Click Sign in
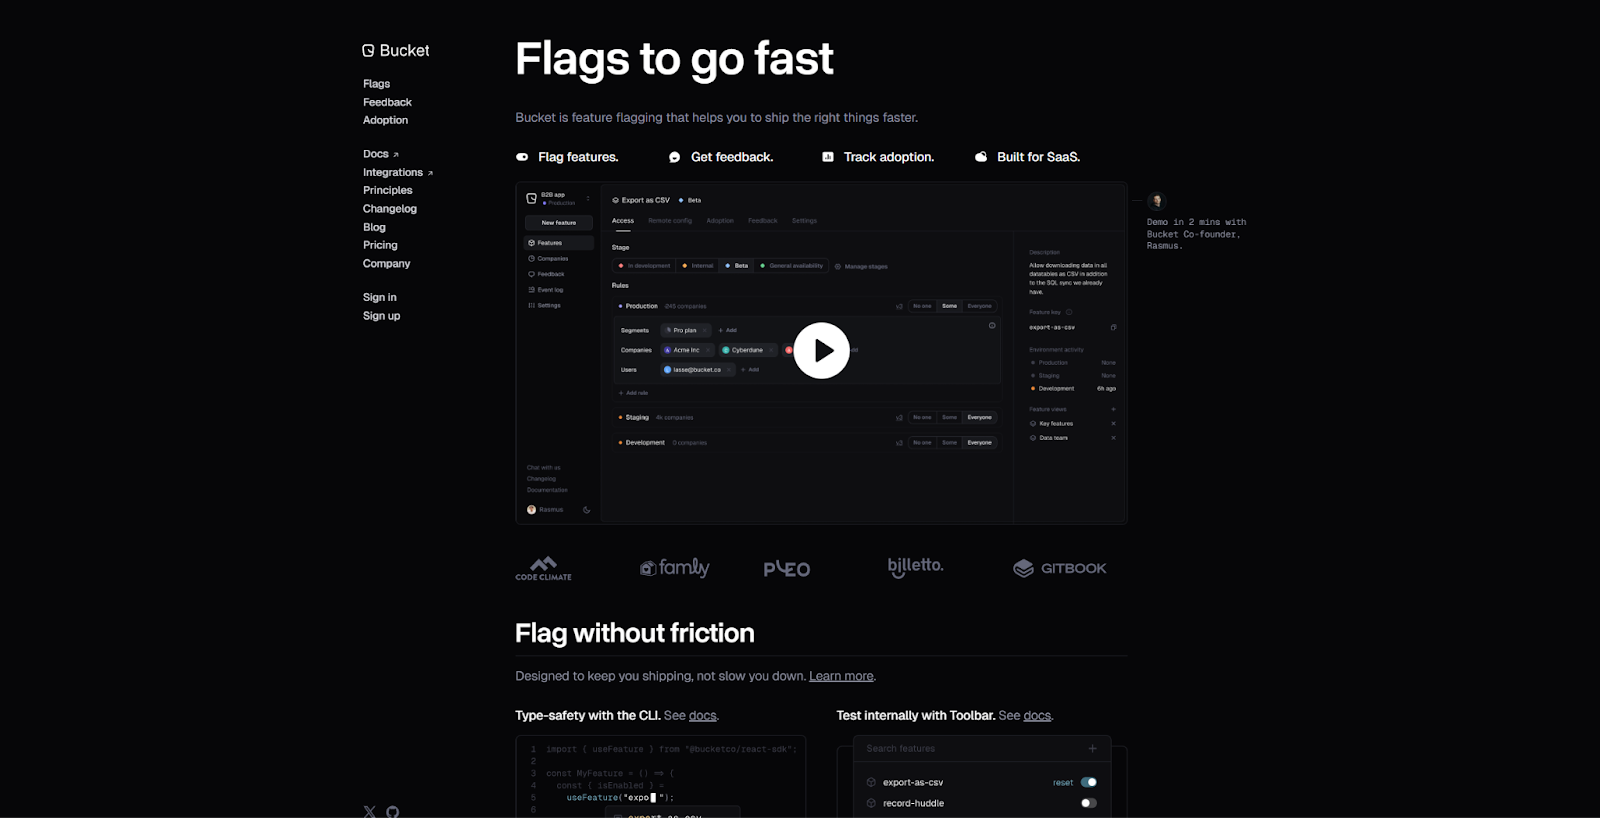This screenshot has height=818, width=1600. tap(380, 297)
